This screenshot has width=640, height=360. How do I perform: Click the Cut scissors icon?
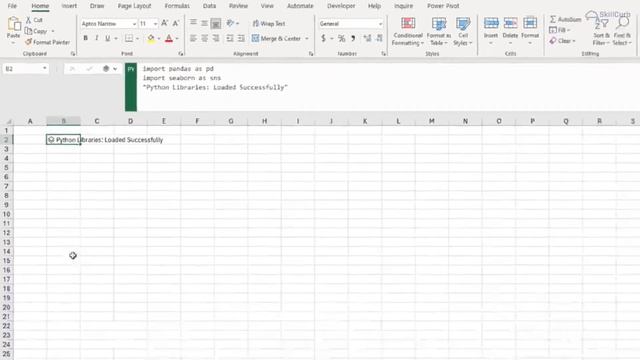29,20
